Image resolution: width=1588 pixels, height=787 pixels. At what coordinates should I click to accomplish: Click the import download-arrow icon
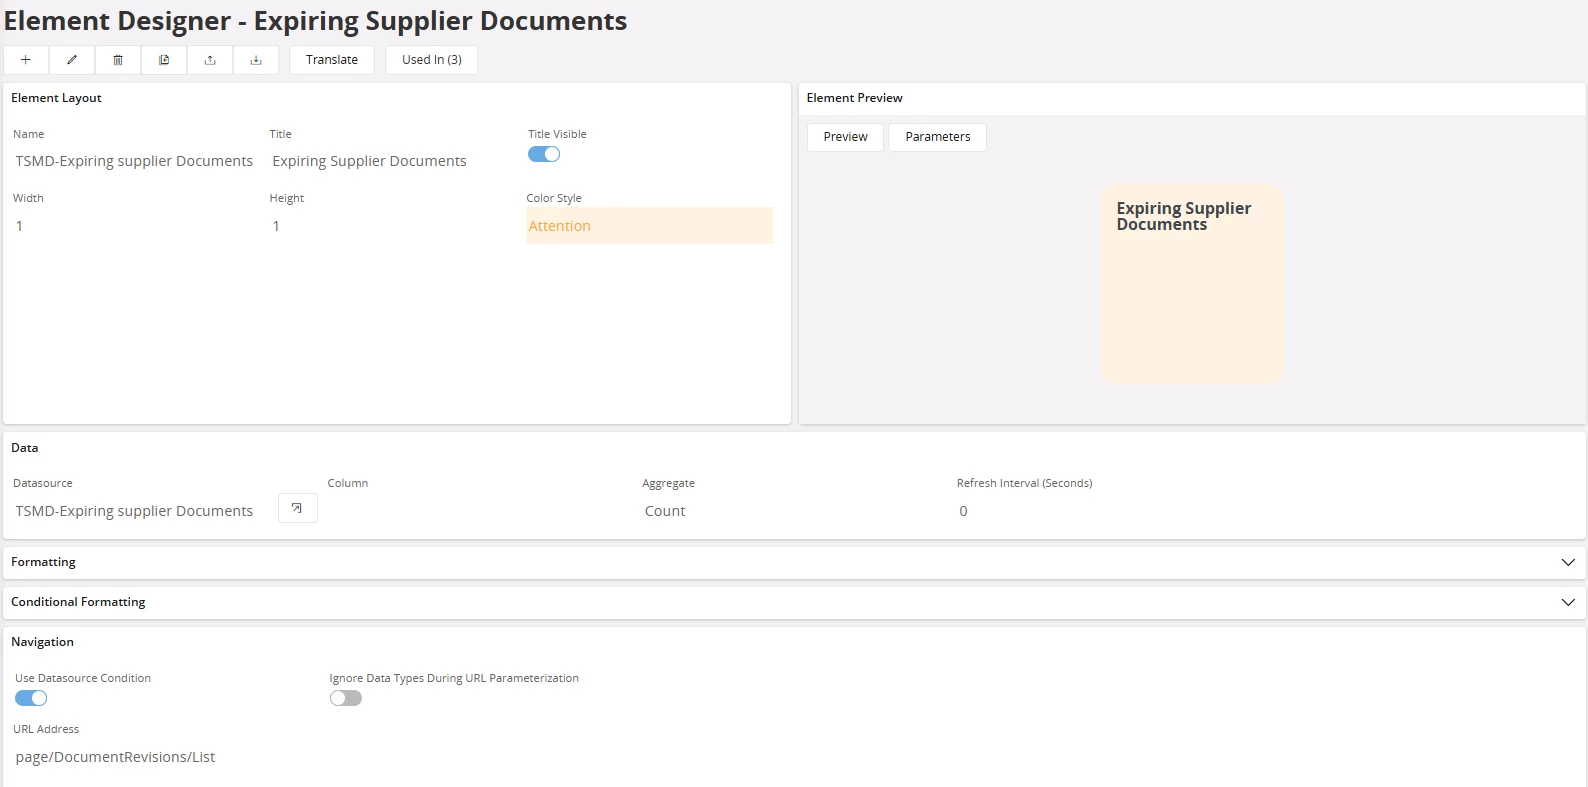256,60
